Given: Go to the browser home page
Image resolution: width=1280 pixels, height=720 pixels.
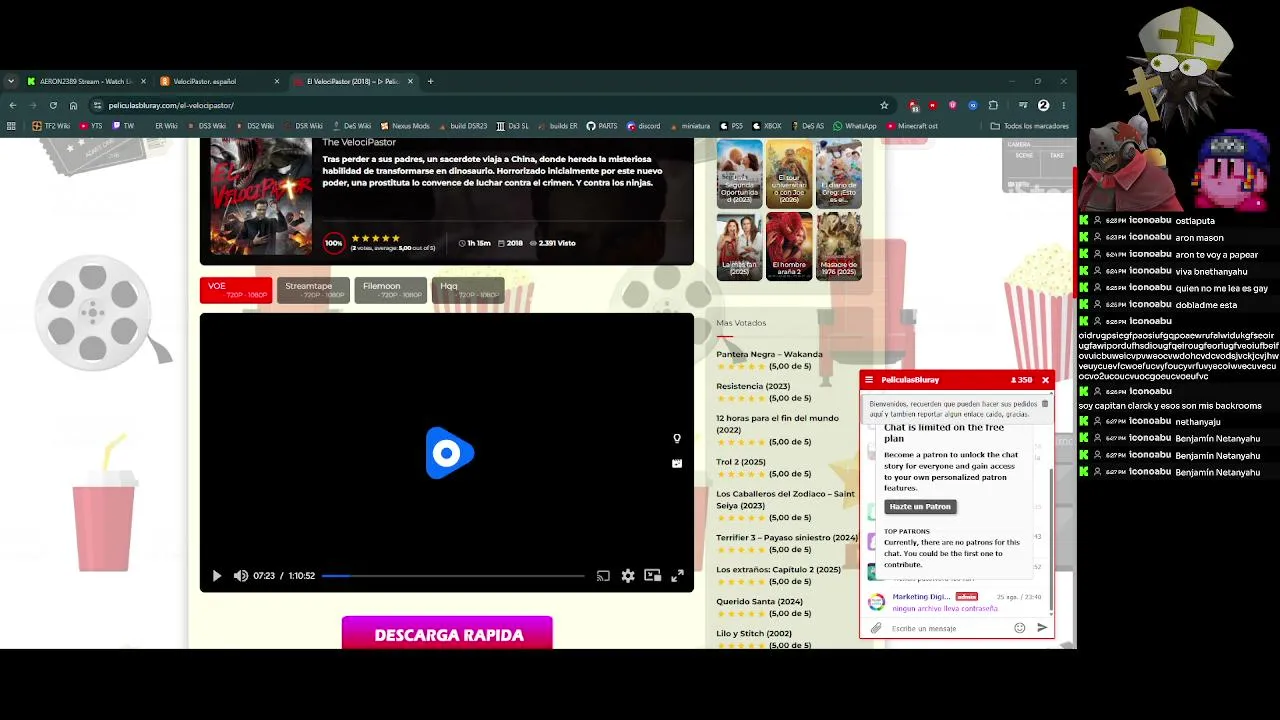Looking at the screenshot, I should click(x=73, y=105).
